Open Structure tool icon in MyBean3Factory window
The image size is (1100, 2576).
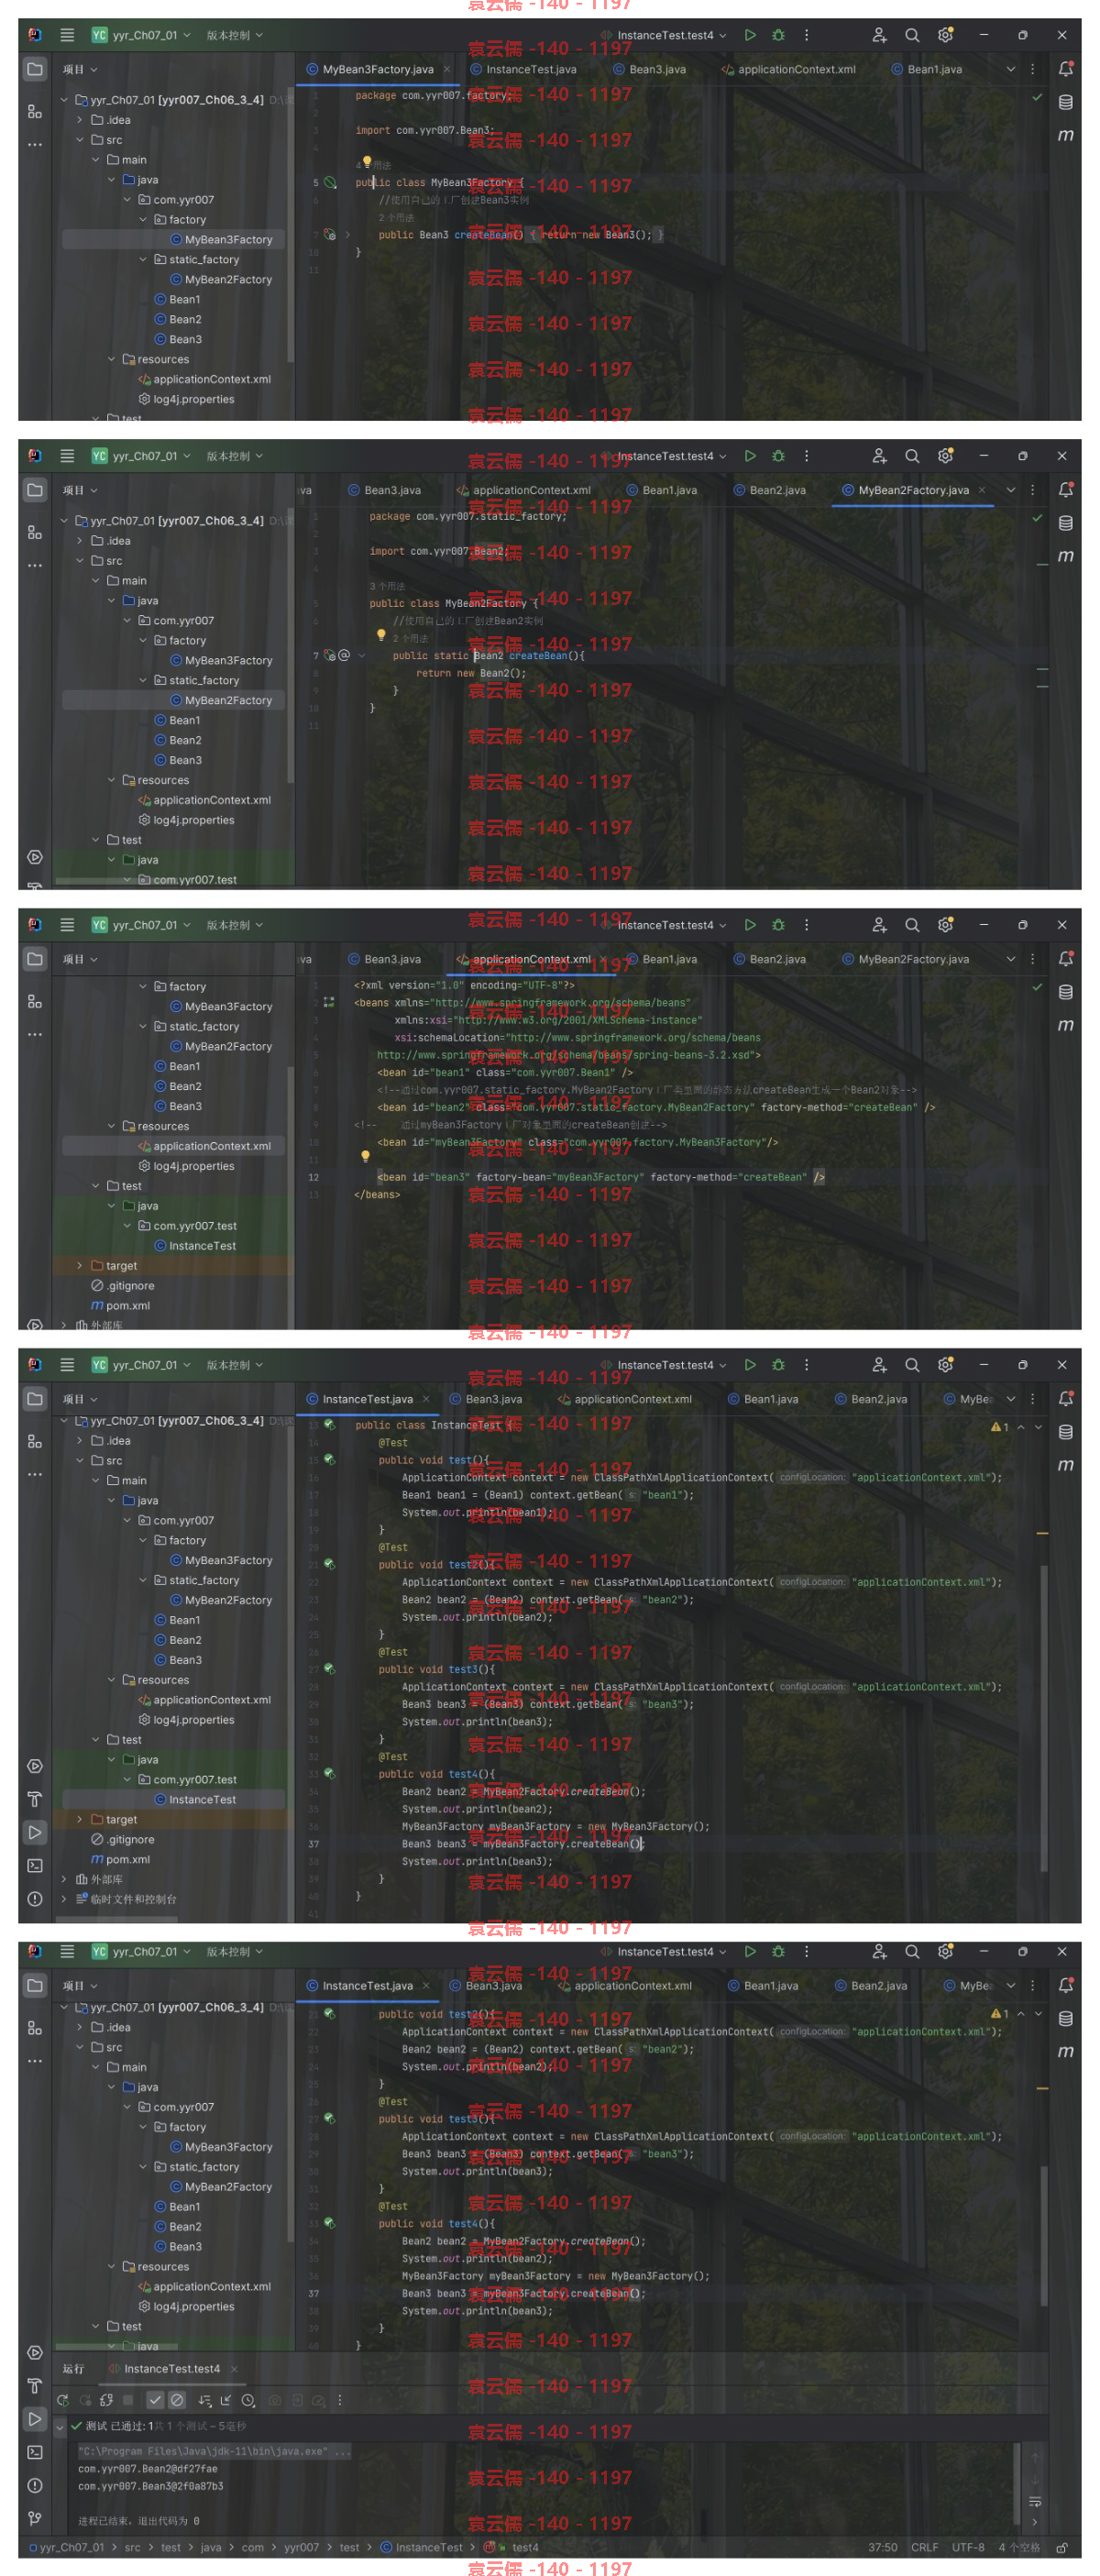click(x=35, y=111)
